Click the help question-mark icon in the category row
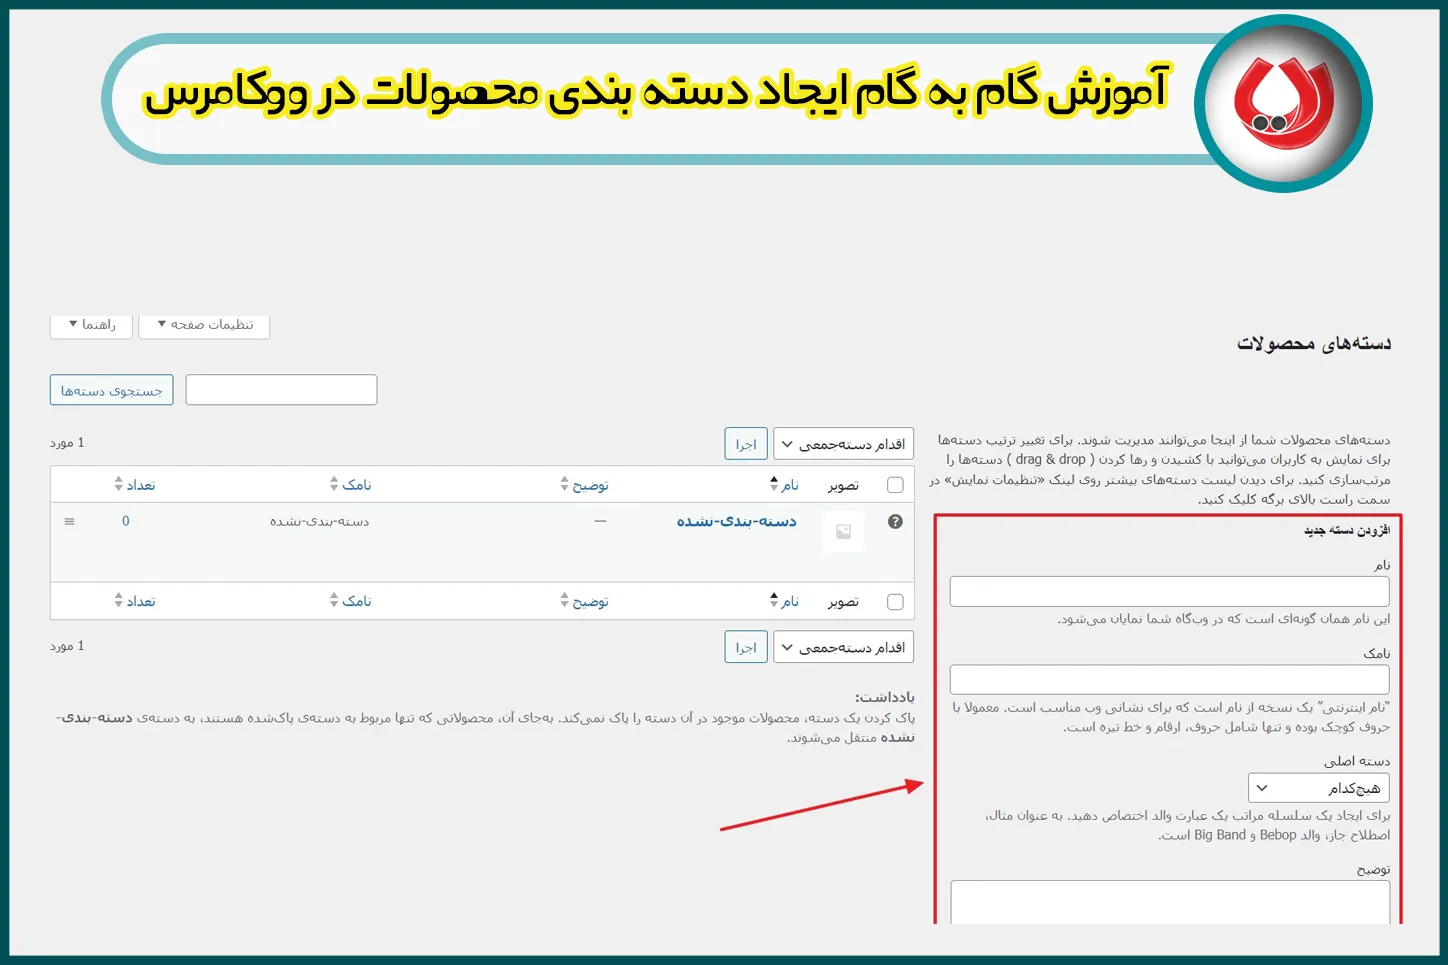The width and height of the screenshot is (1448, 965). coord(895,521)
